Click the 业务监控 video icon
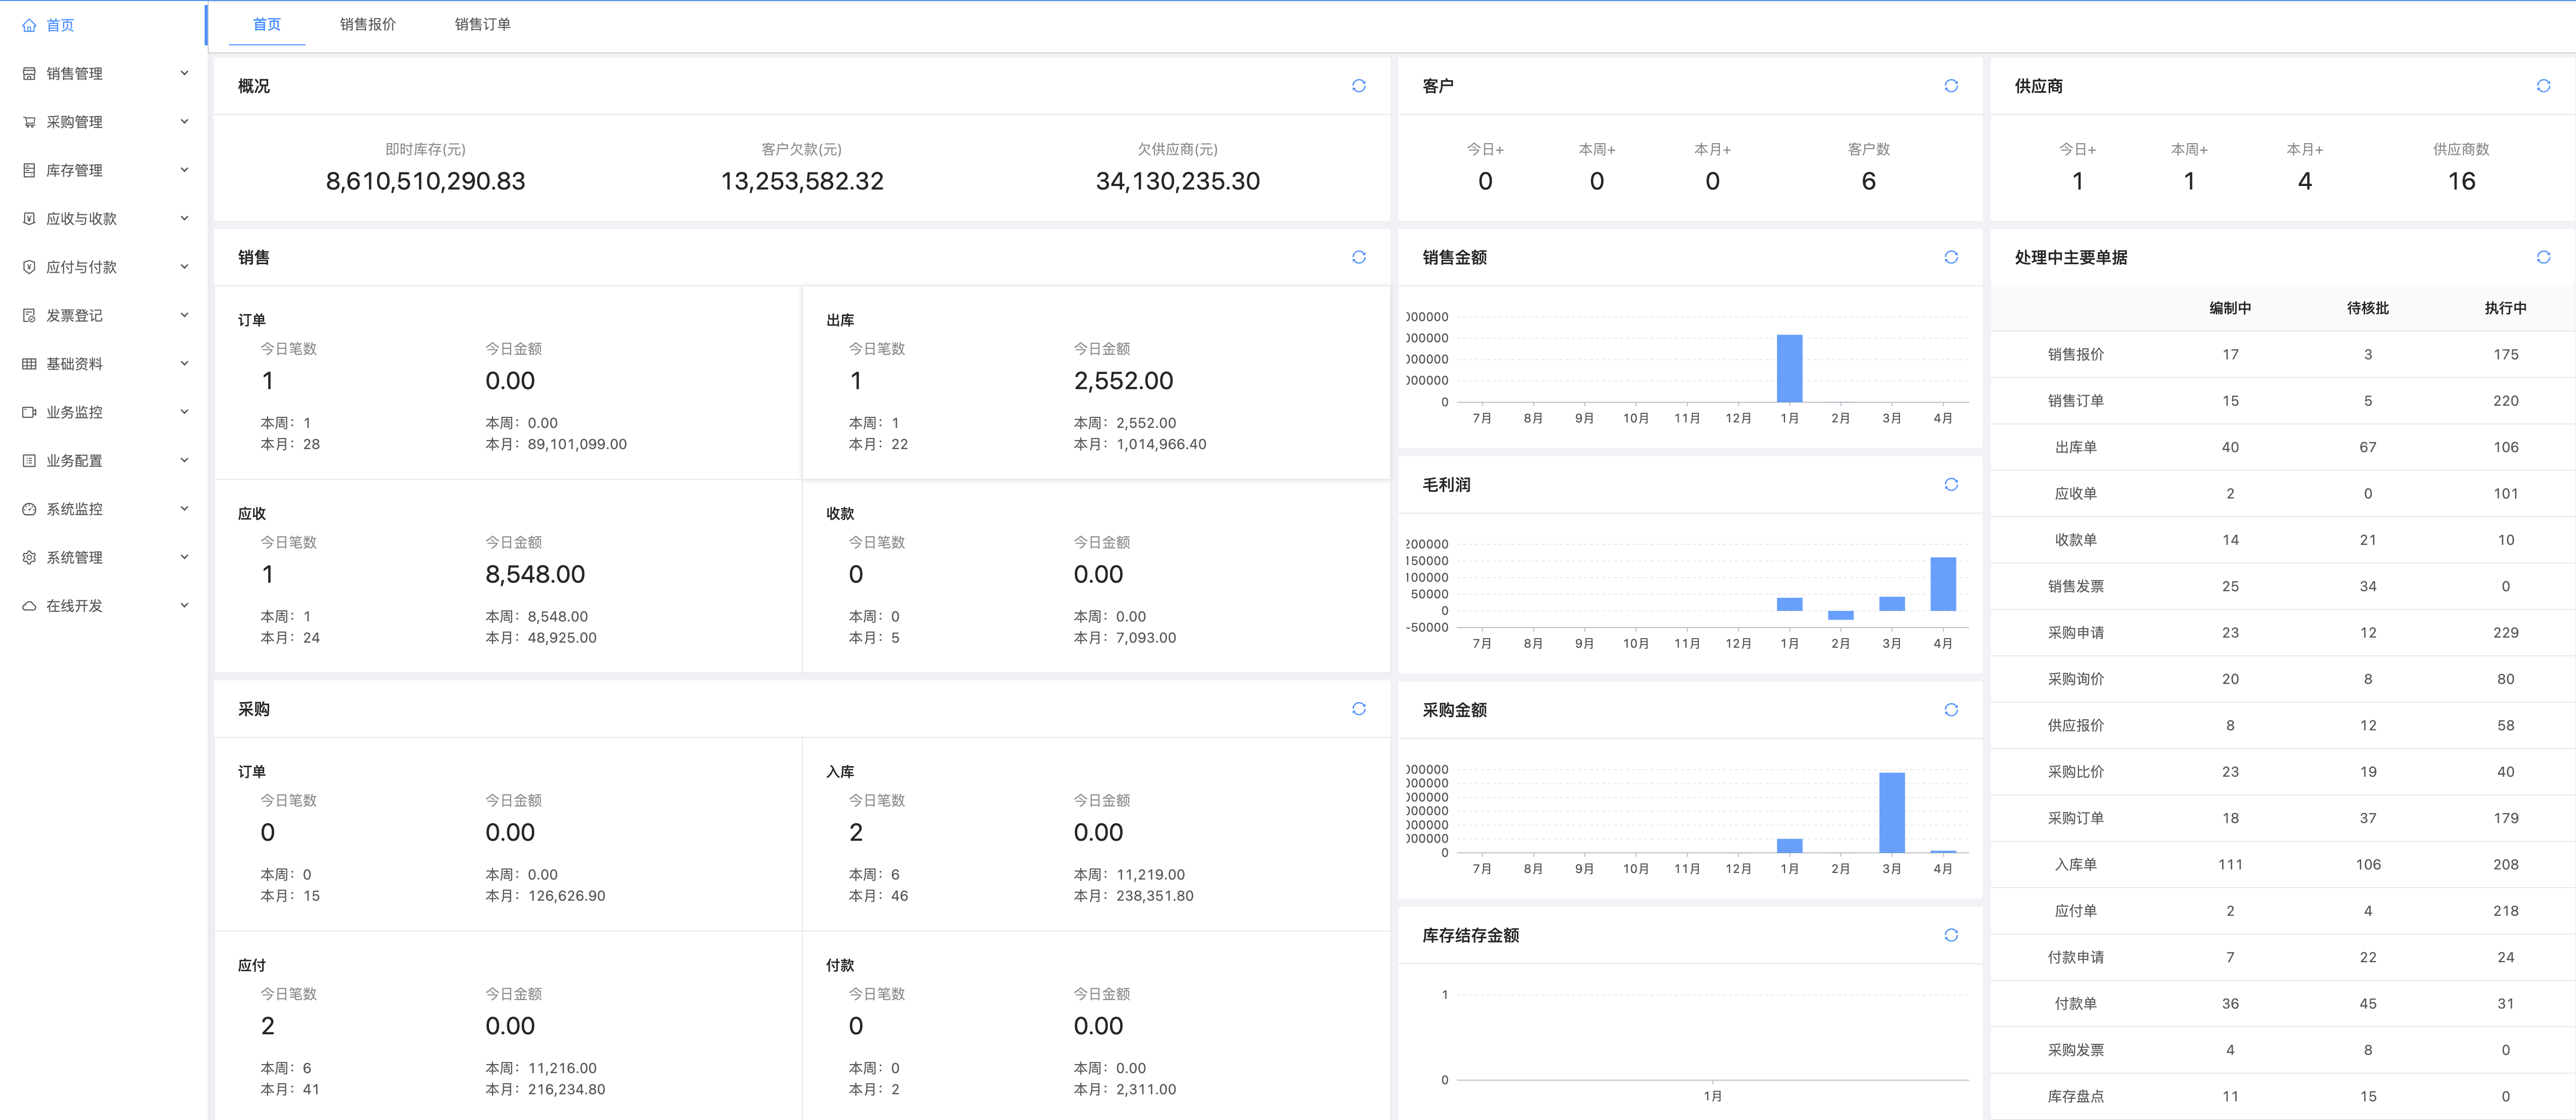The height and width of the screenshot is (1120, 2576). pos(29,412)
